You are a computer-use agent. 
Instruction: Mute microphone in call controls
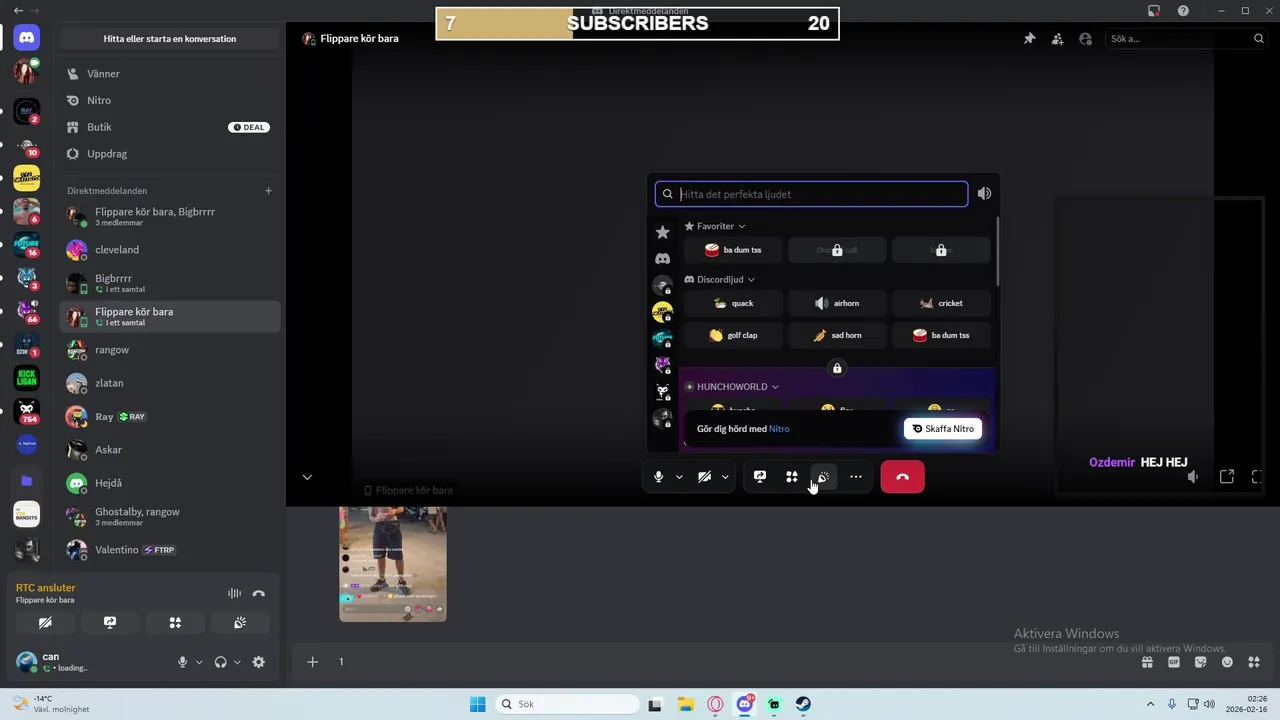(x=658, y=477)
